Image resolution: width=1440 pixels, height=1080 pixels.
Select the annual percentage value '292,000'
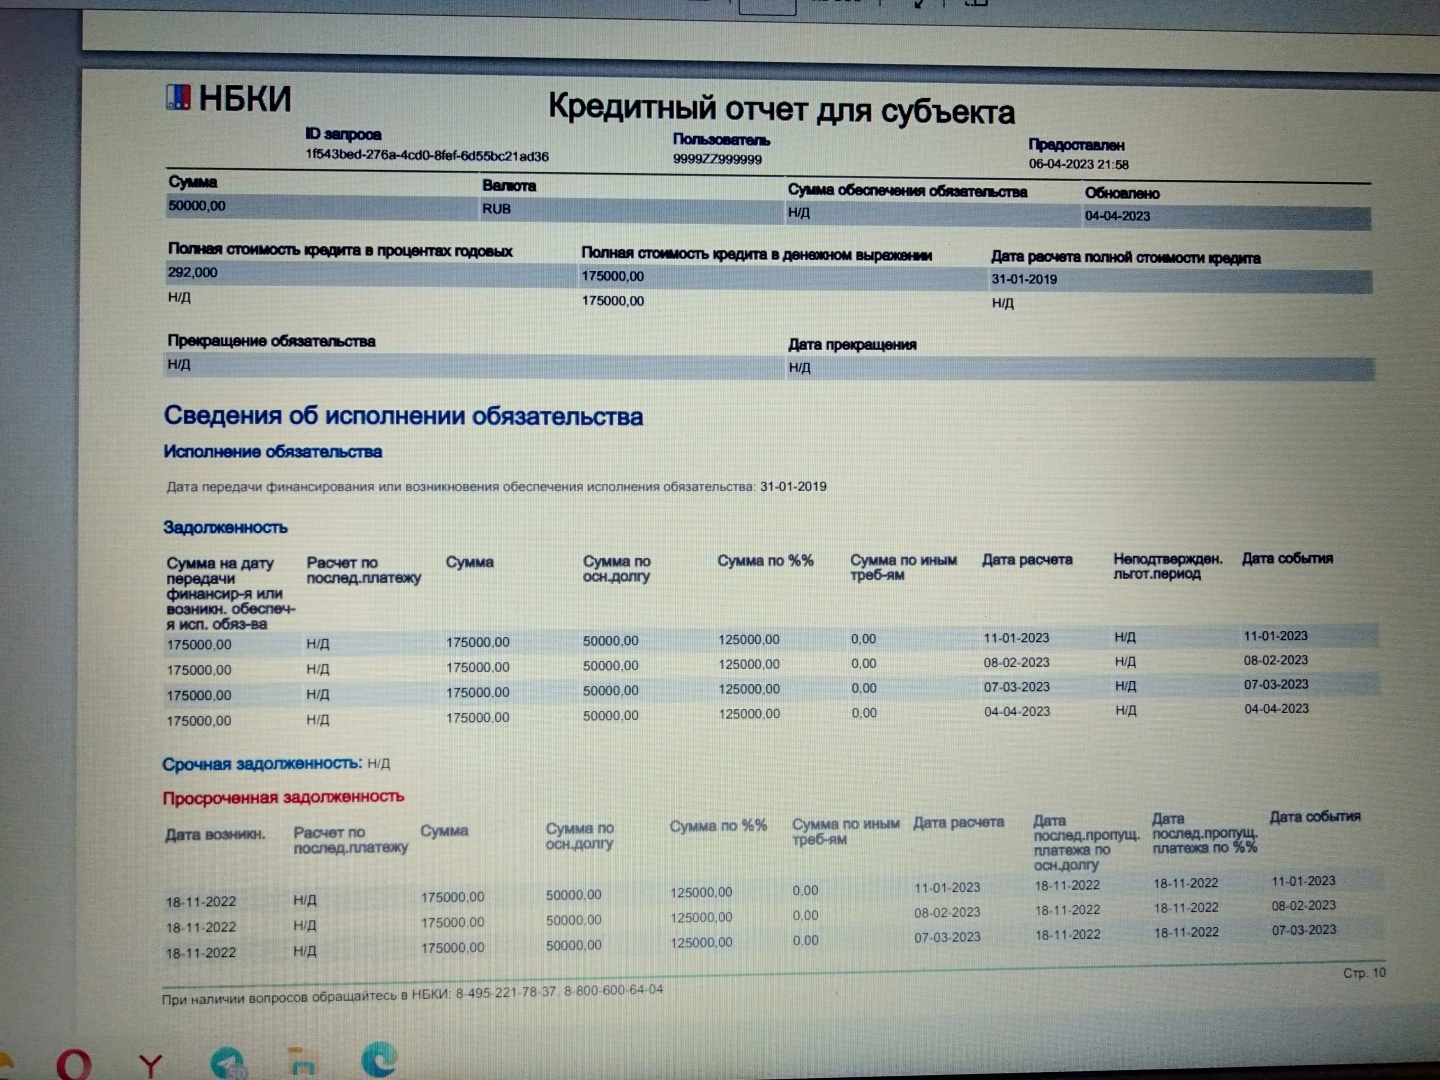tap(192, 272)
